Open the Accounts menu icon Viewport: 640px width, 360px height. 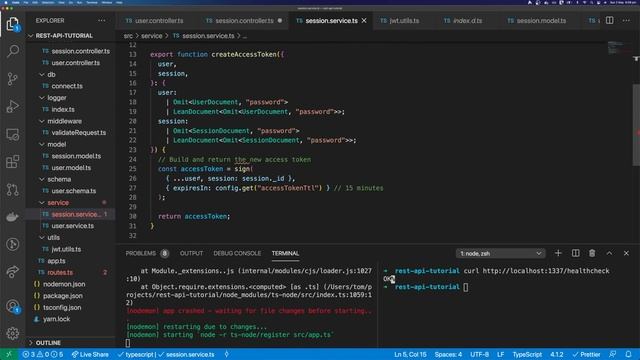[13, 306]
